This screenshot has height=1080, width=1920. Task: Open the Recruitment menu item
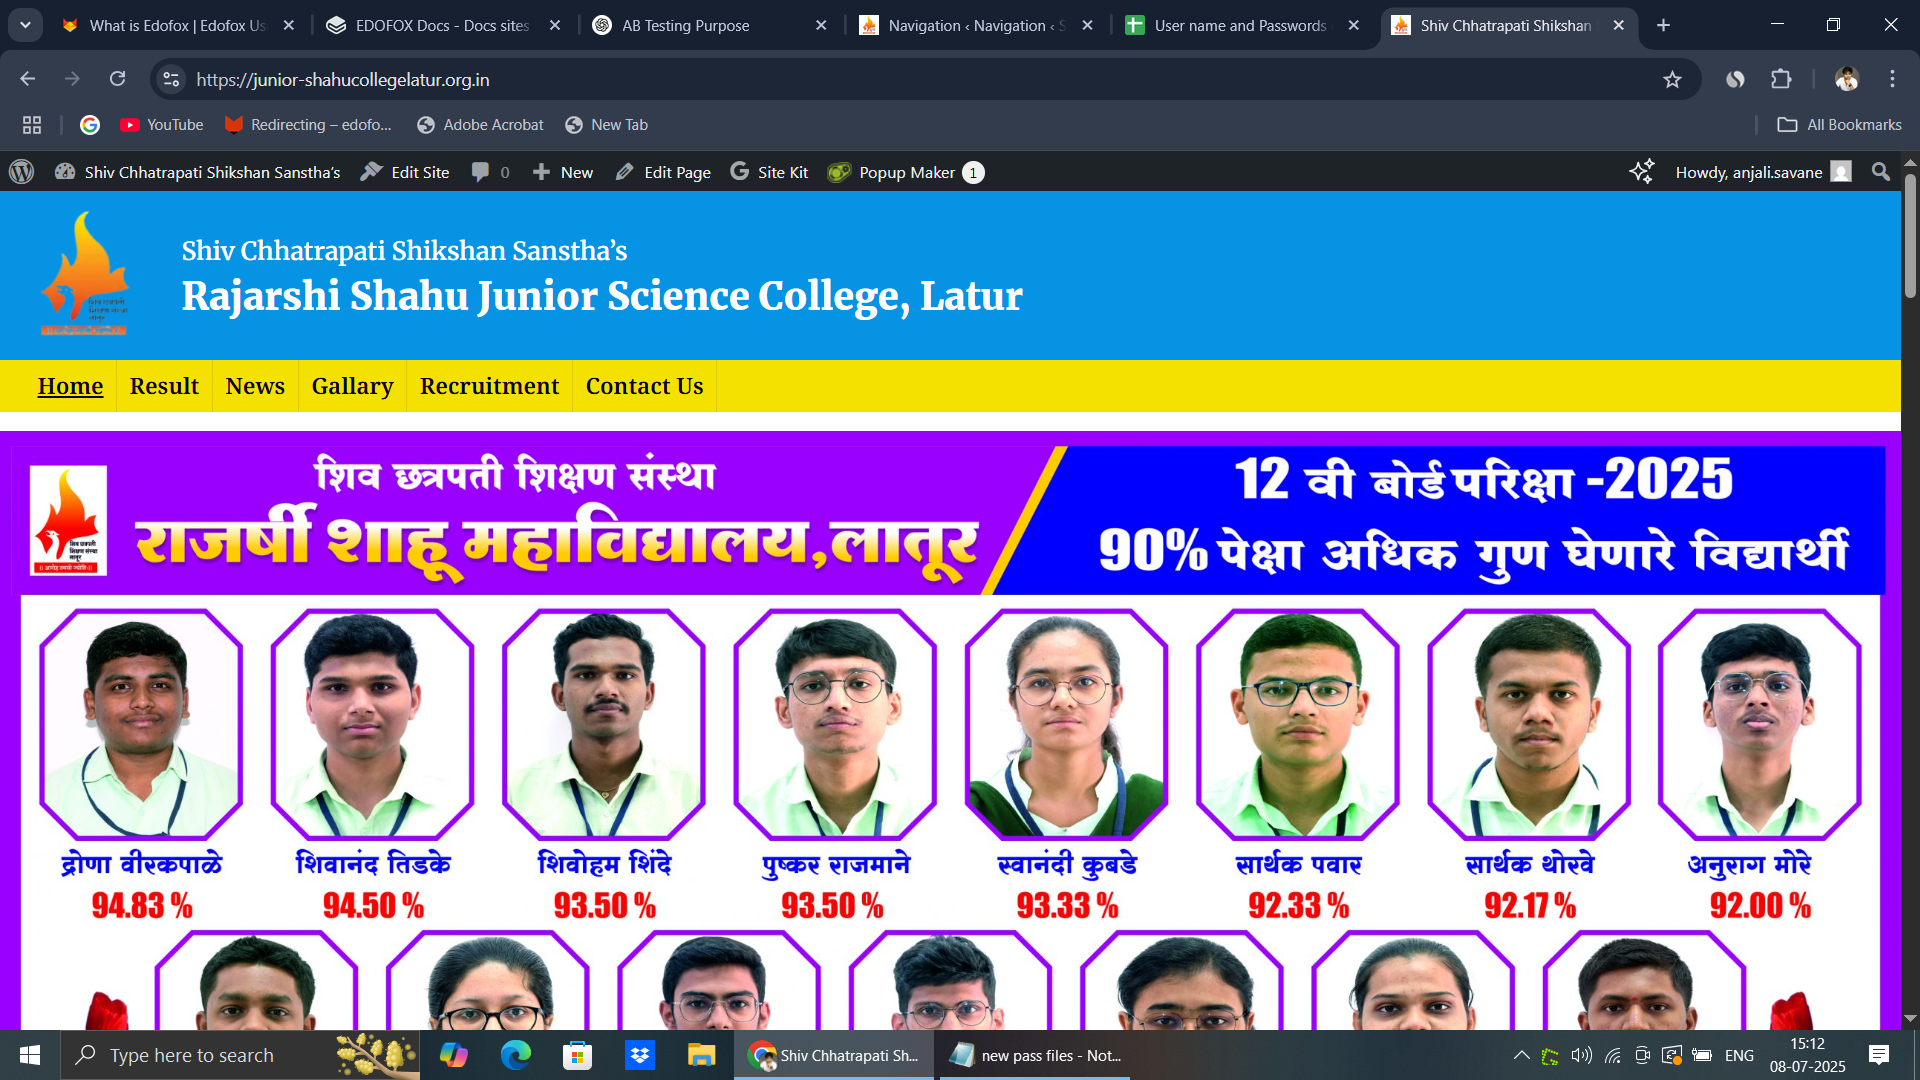(489, 386)
